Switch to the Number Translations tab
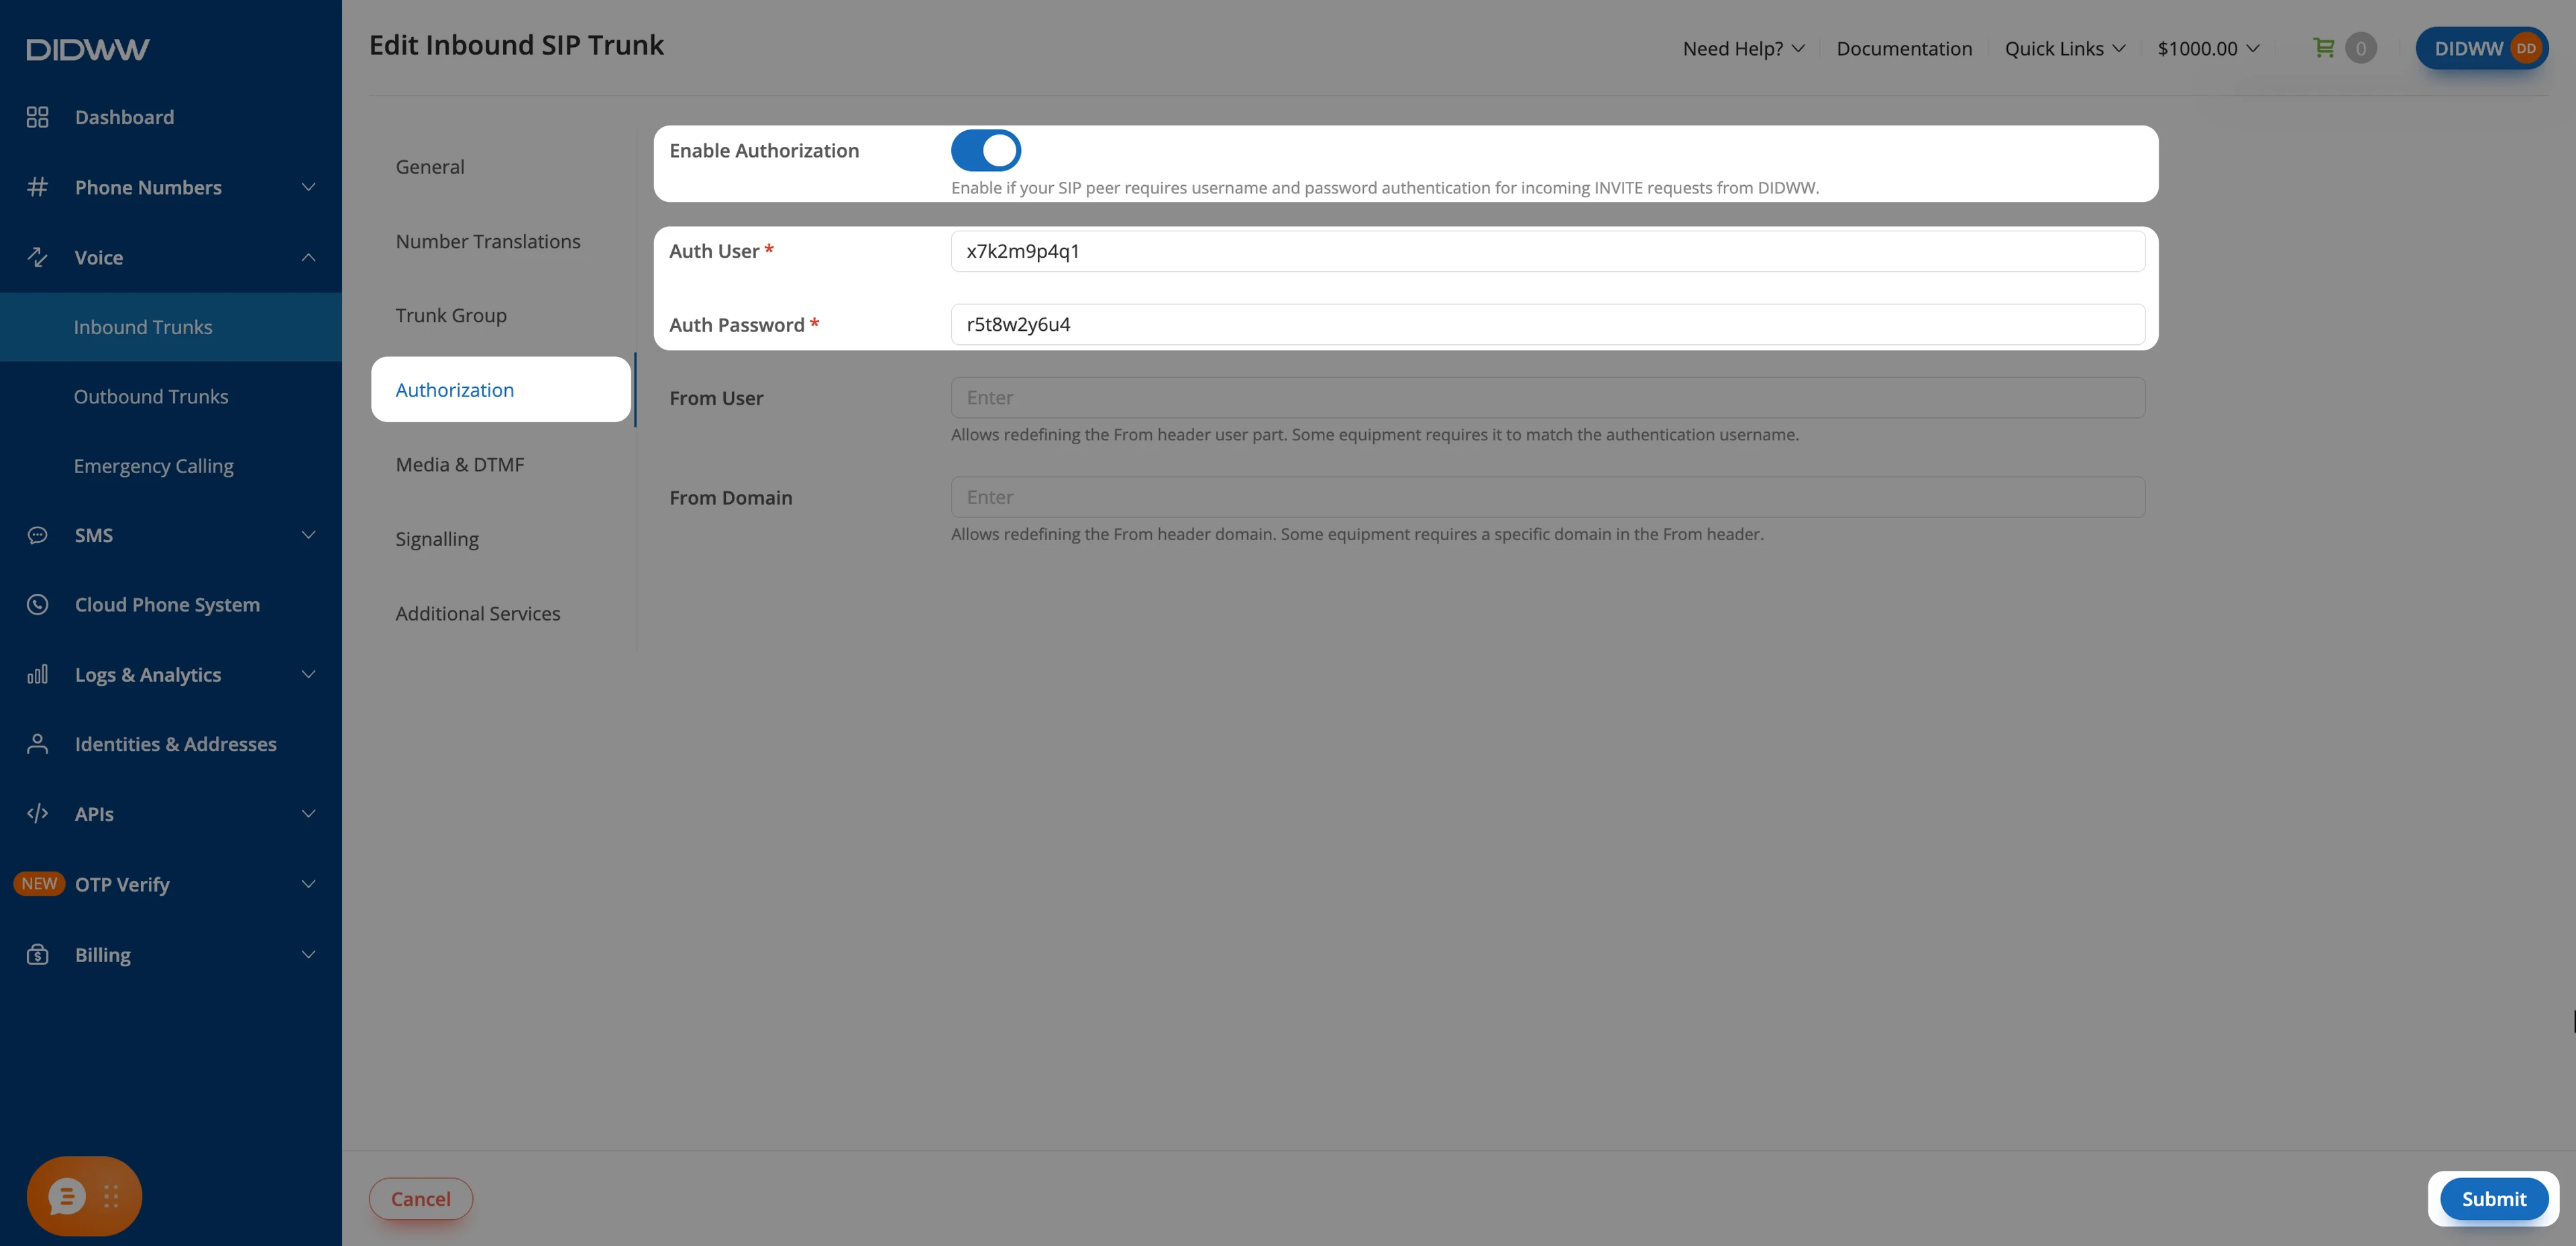The width and height of the screenshot is (2576, 1246). pyautogui.click(x=488, y=241)
